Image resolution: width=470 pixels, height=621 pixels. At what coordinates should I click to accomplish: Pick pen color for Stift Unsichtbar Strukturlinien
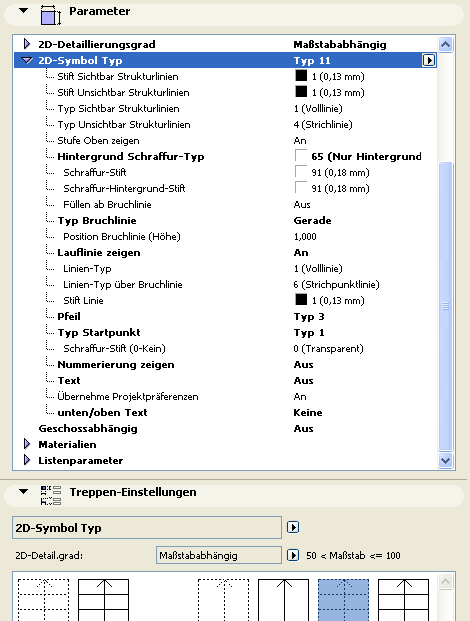[x=301, y=91]
